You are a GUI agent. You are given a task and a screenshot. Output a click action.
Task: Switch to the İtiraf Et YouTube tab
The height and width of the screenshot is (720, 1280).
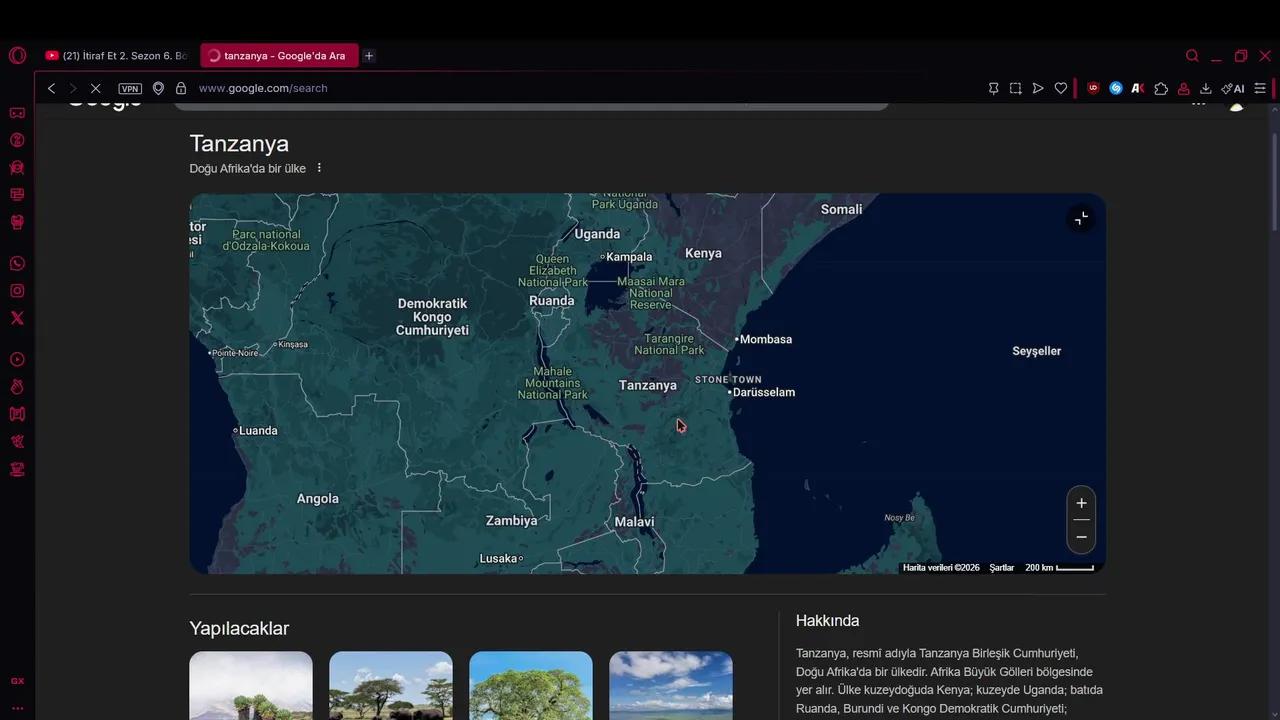coord(117,56)
